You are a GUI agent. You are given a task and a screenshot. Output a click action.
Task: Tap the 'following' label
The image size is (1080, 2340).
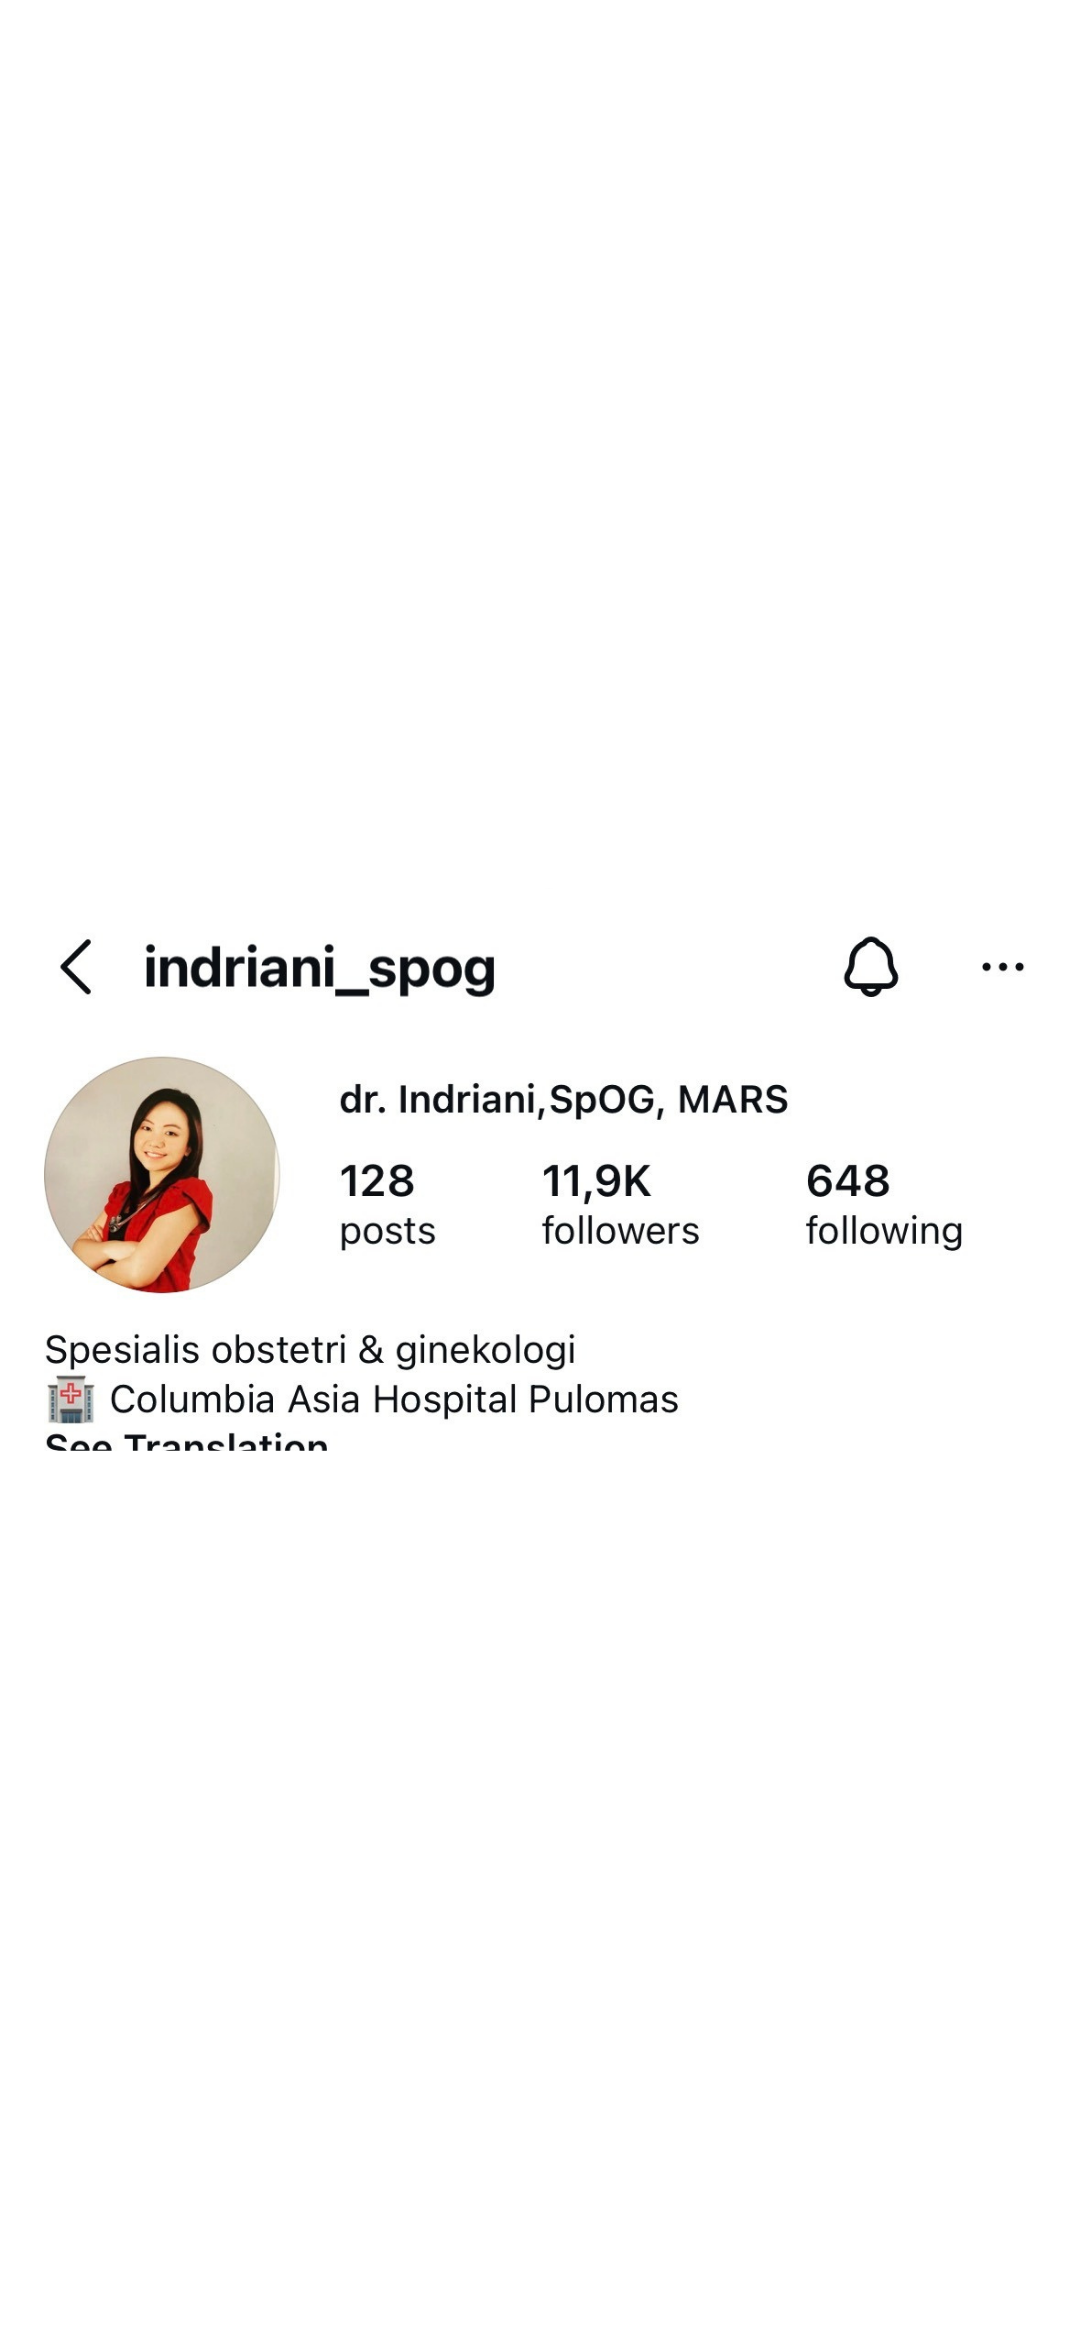pyautogui.click(x=885, y=1231)
